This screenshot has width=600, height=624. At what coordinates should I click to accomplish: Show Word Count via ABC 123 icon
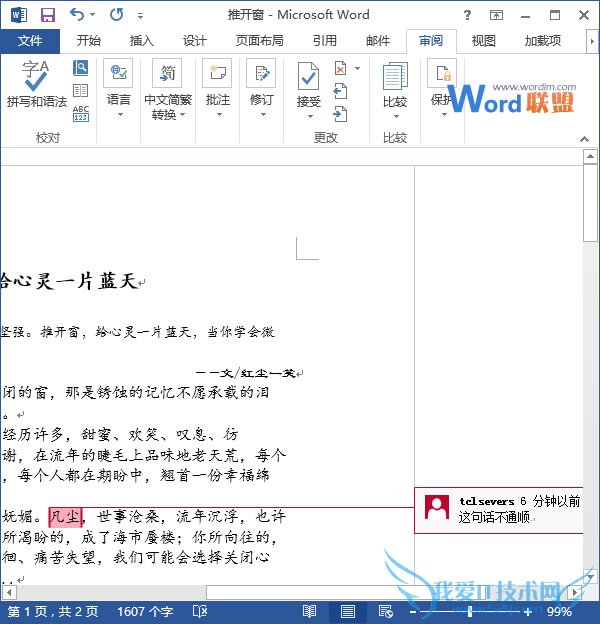pyautogui.click(x=81, y=114)
